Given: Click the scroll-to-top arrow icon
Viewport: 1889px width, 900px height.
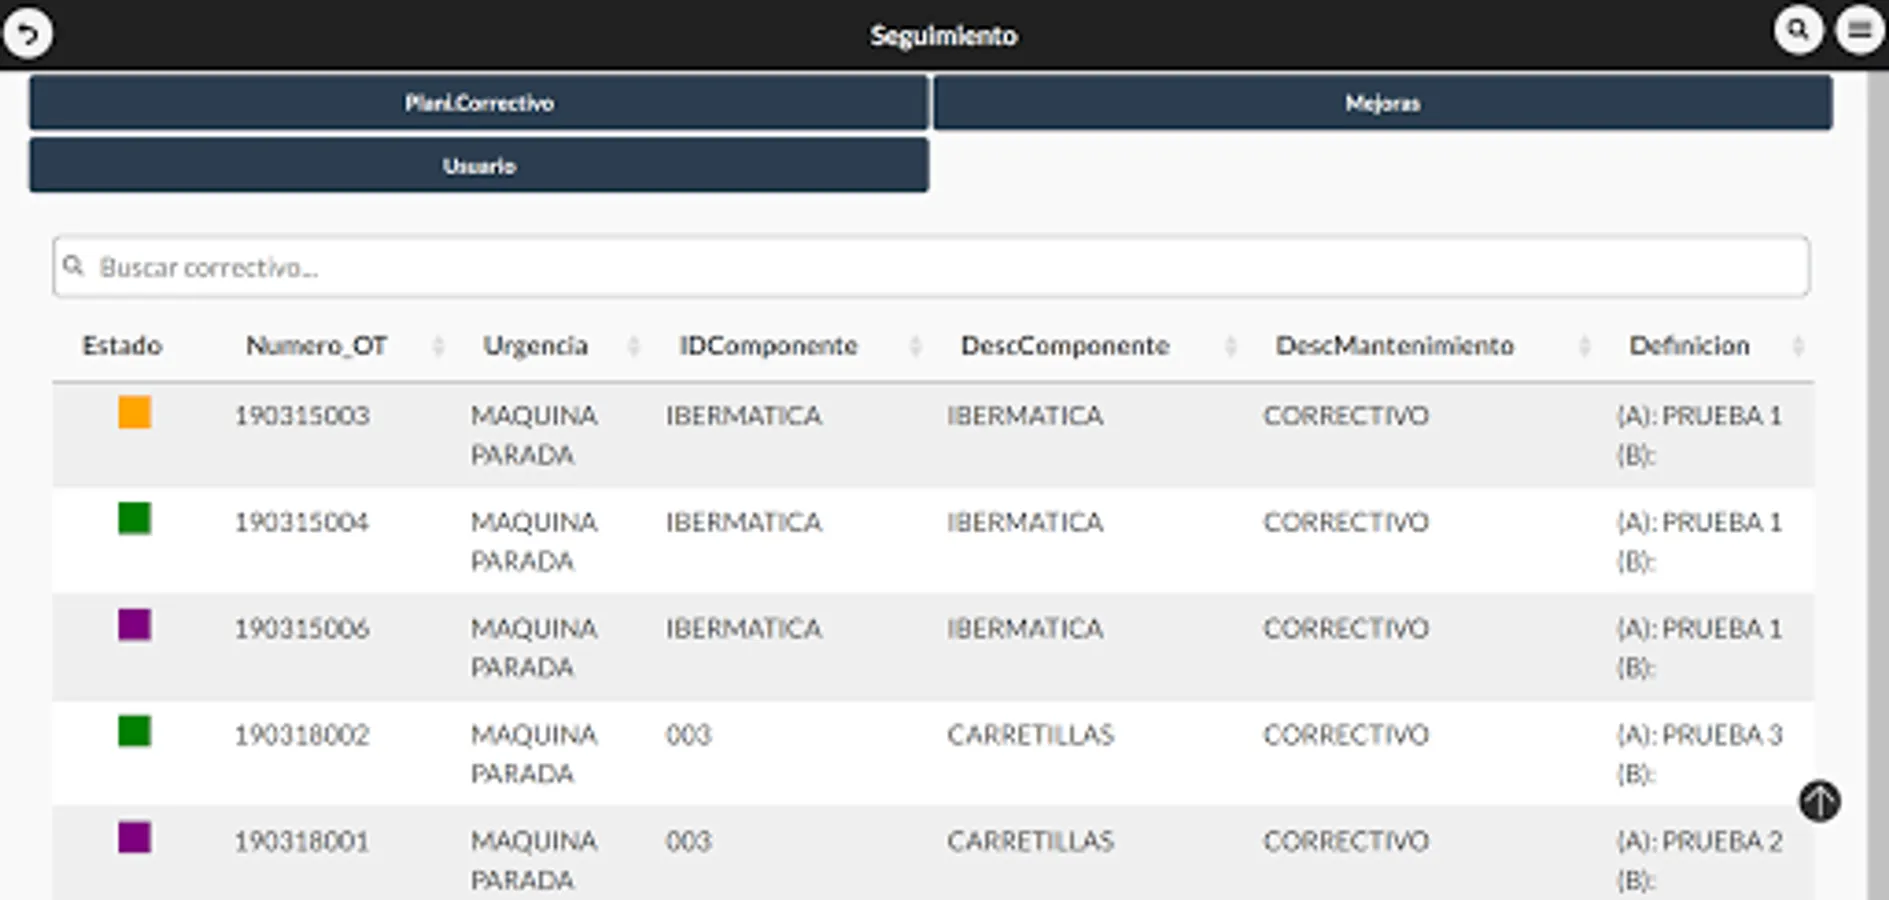Looking at the screenshot, I should pyautogui.click(x=1819, y=801).
